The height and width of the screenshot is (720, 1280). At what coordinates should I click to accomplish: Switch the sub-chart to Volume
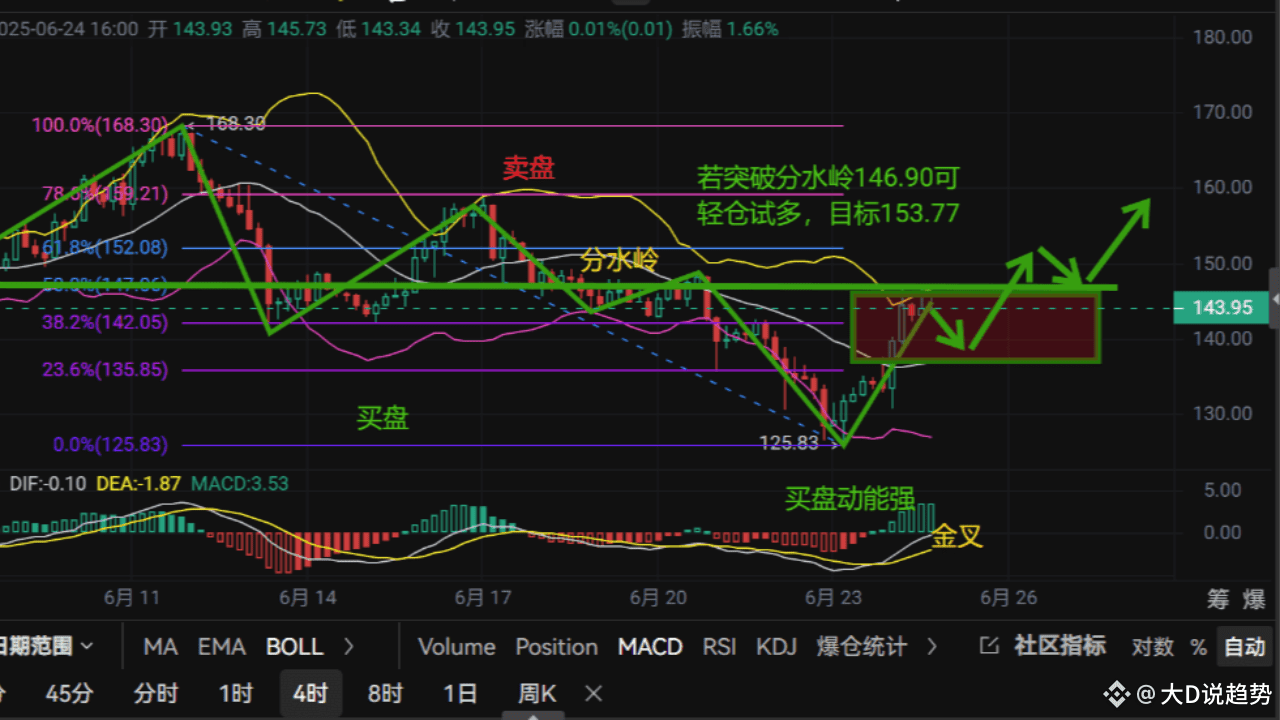point(457,647)
